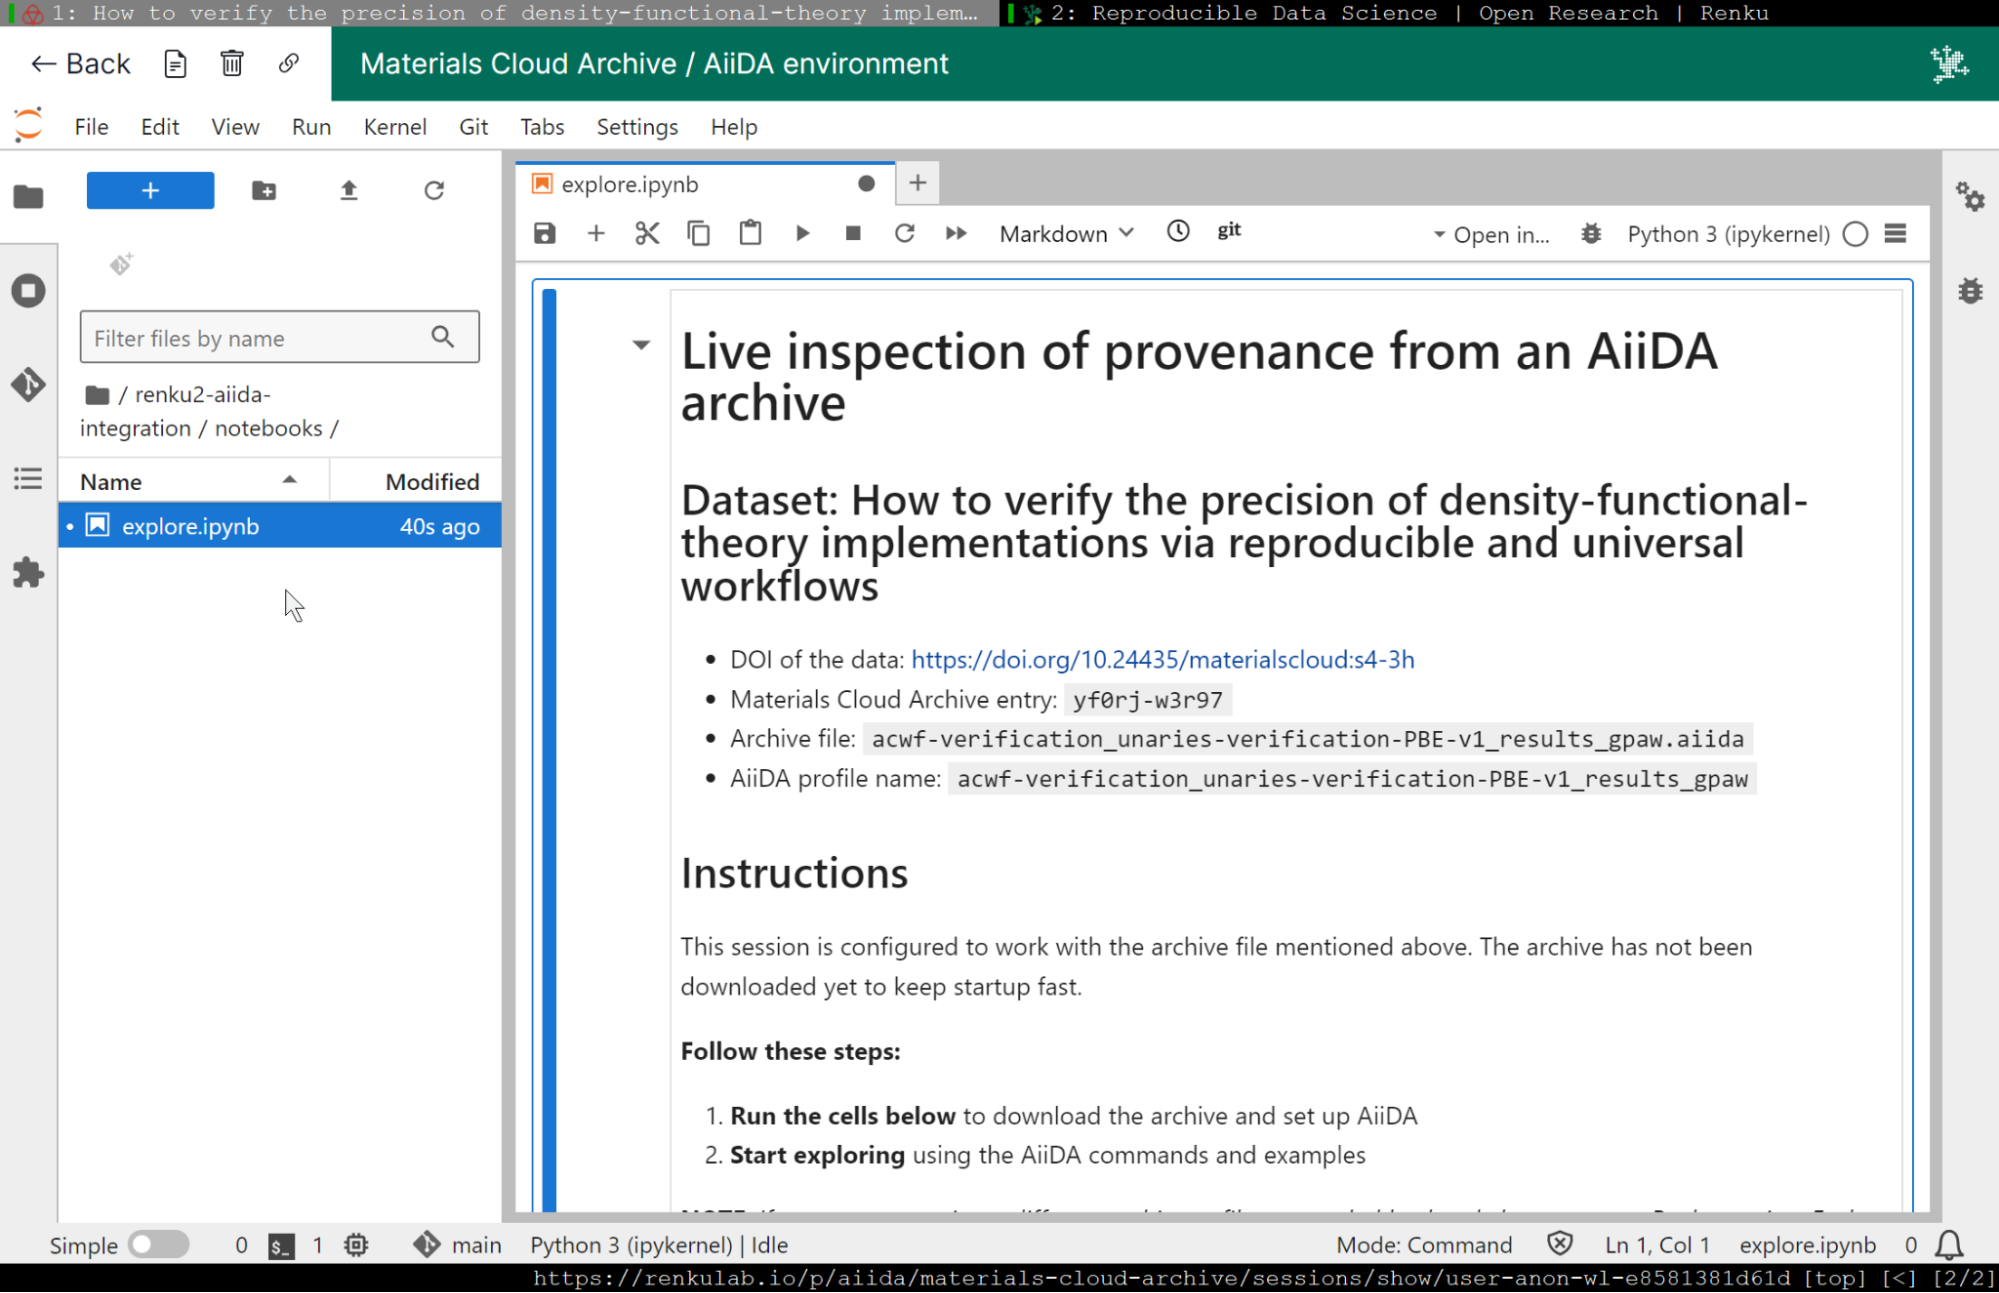Open the running terminals and kernels panel
The height and width of the screenshot is (1293, 1999).
click(28, 291)
